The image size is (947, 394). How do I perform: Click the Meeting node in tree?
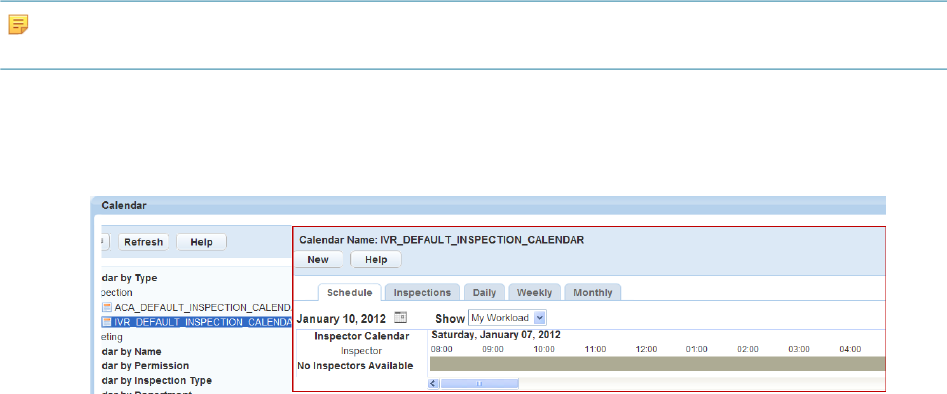click(x=112, y=337)
